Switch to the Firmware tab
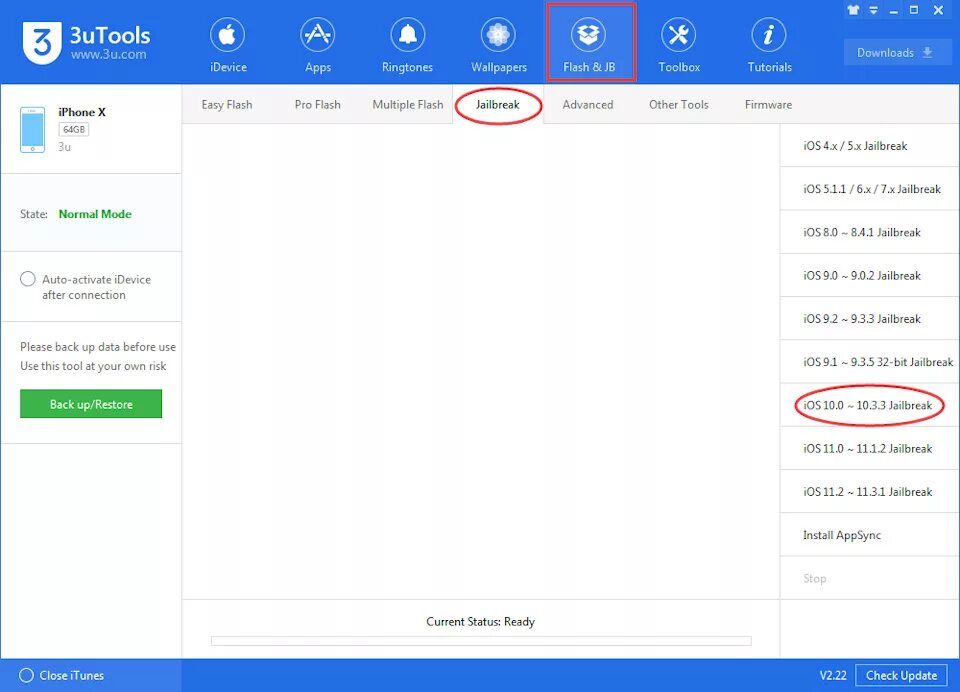Screen dimensions: 960x692 [x=768, y=105]
